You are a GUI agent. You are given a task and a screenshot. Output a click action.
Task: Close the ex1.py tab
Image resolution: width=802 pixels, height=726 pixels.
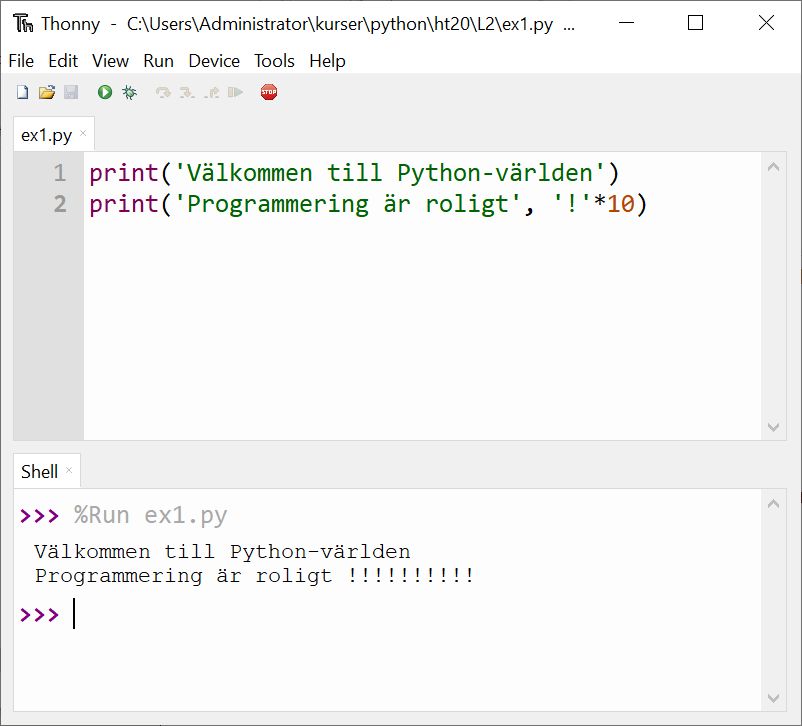(83, 134)
